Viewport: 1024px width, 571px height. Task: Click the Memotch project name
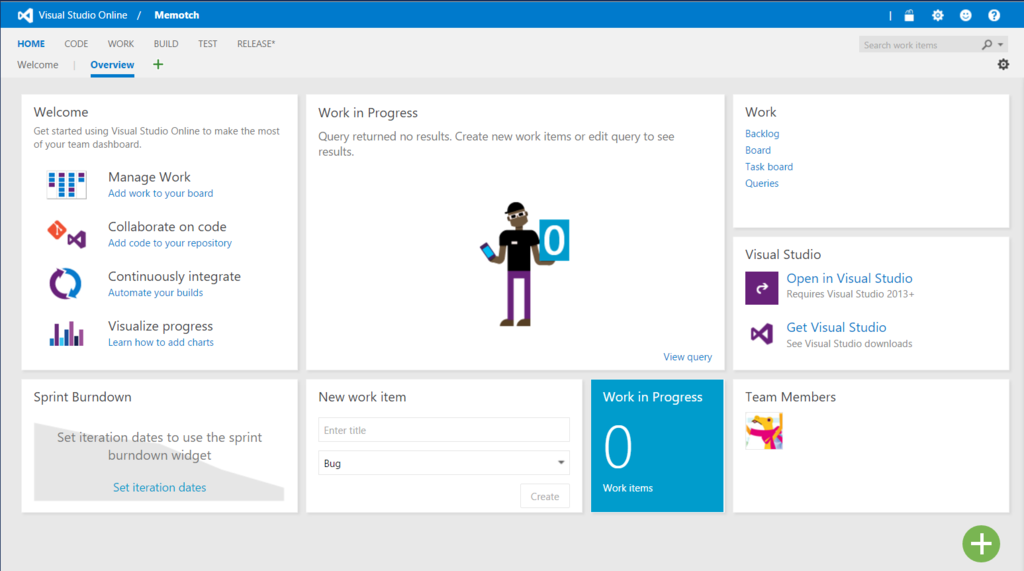click(177, 15)
